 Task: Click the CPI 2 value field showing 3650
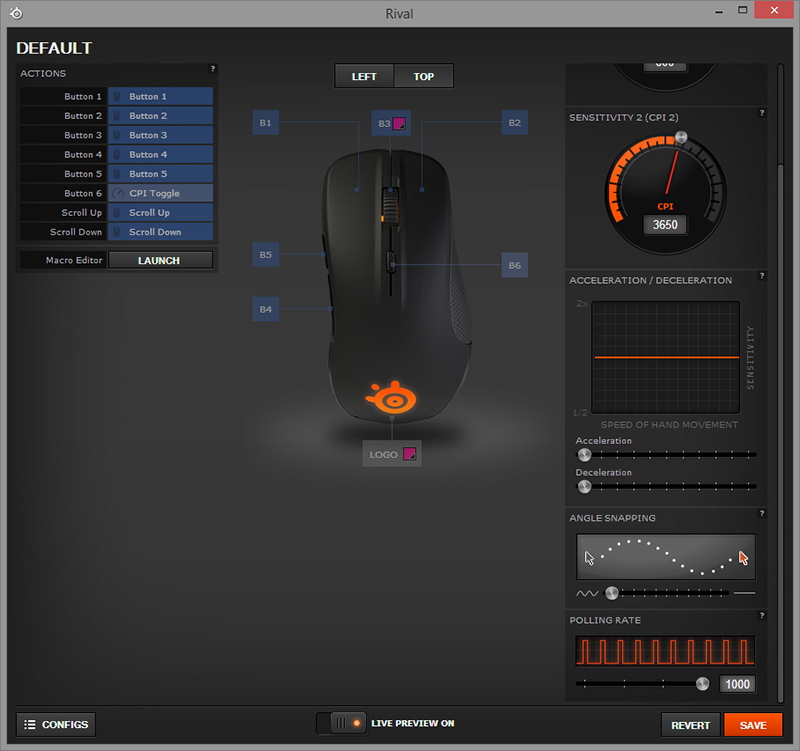click(664, 225)
